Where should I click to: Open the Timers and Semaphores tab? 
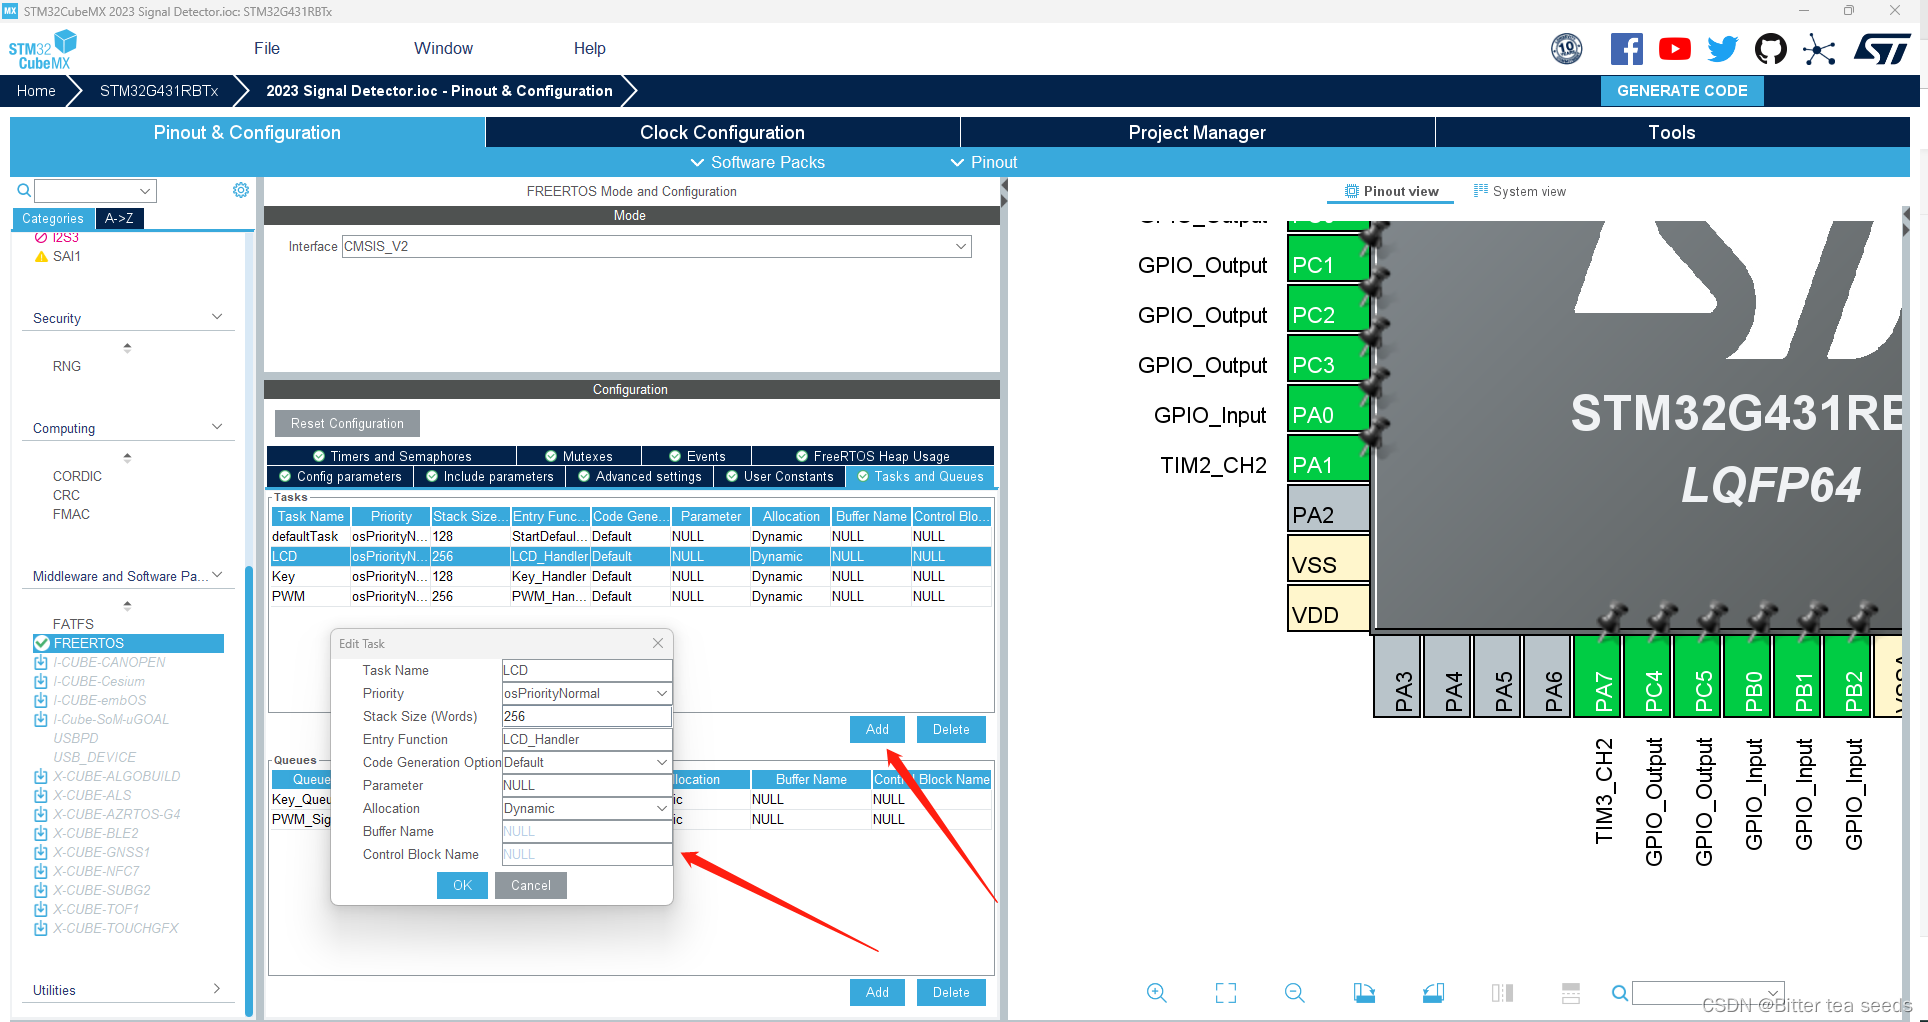click(x=392, y=456)
